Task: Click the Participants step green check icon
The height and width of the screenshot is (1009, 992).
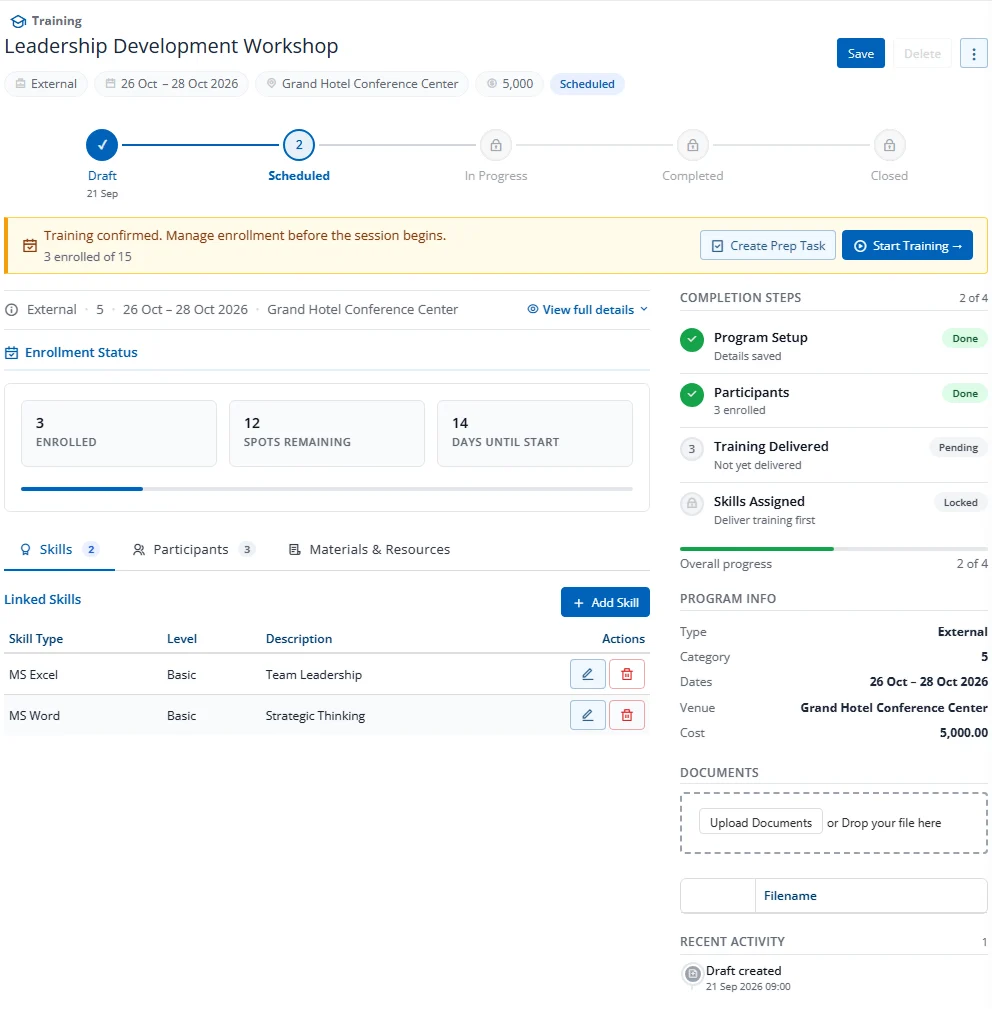Action: coord(692,394)
